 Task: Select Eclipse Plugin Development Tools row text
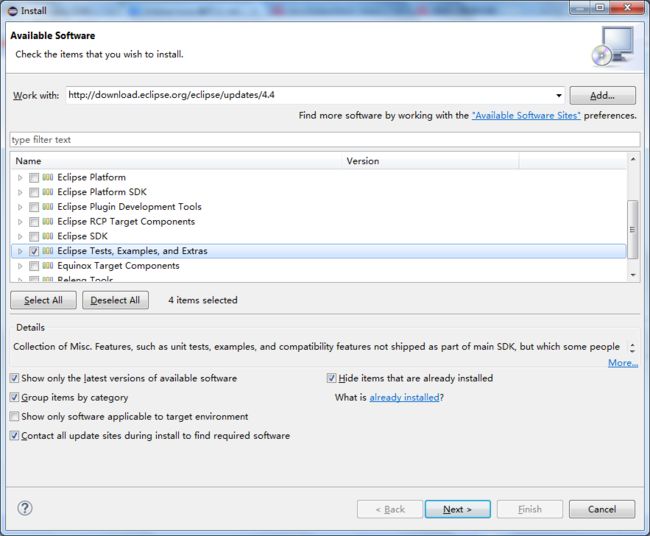[129, 206]
